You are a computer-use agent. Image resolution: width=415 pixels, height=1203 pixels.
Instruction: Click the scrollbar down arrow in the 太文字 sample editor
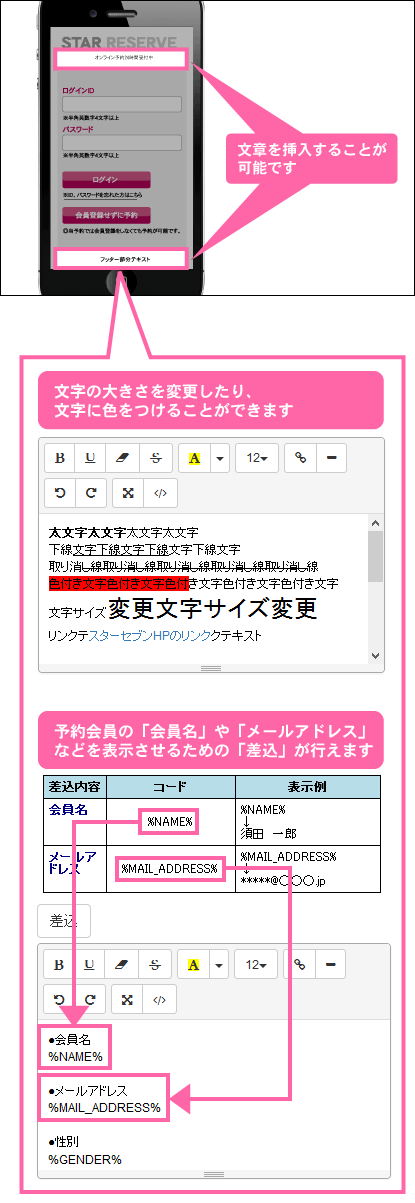click(x=376, y=655)
